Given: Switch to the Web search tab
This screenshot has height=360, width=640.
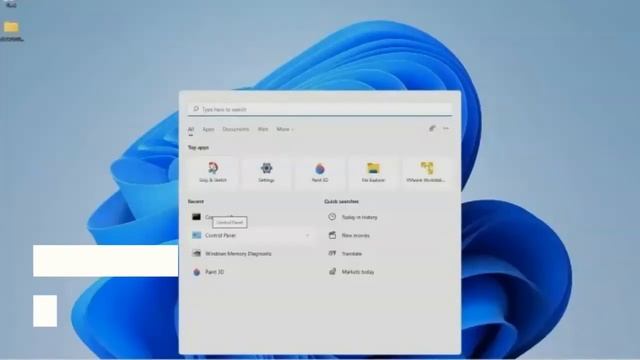Looking at the screenshot, I should tap(263, 129).
